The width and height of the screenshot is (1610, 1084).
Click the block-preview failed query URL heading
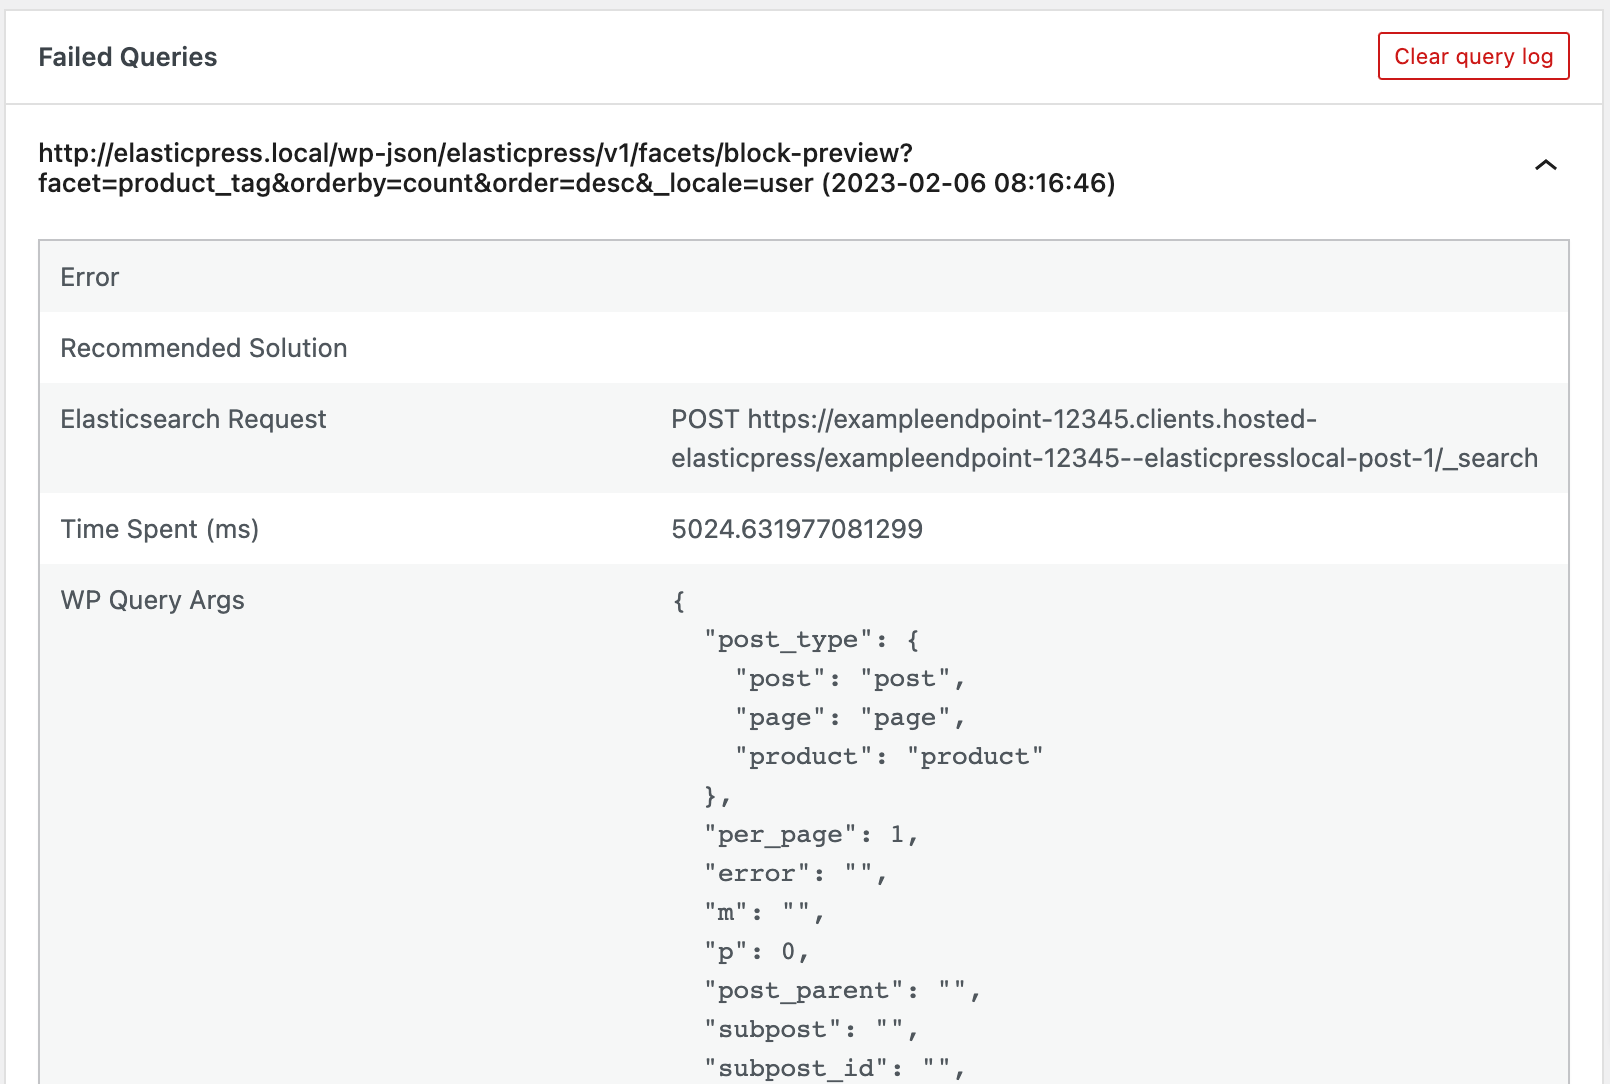tap(576, 168)
